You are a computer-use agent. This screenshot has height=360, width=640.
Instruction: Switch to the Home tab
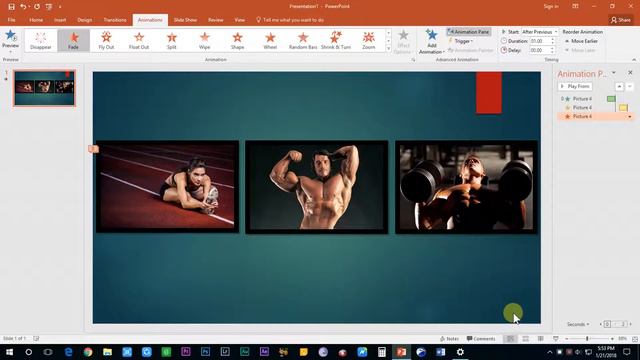[x=36, y=20]
